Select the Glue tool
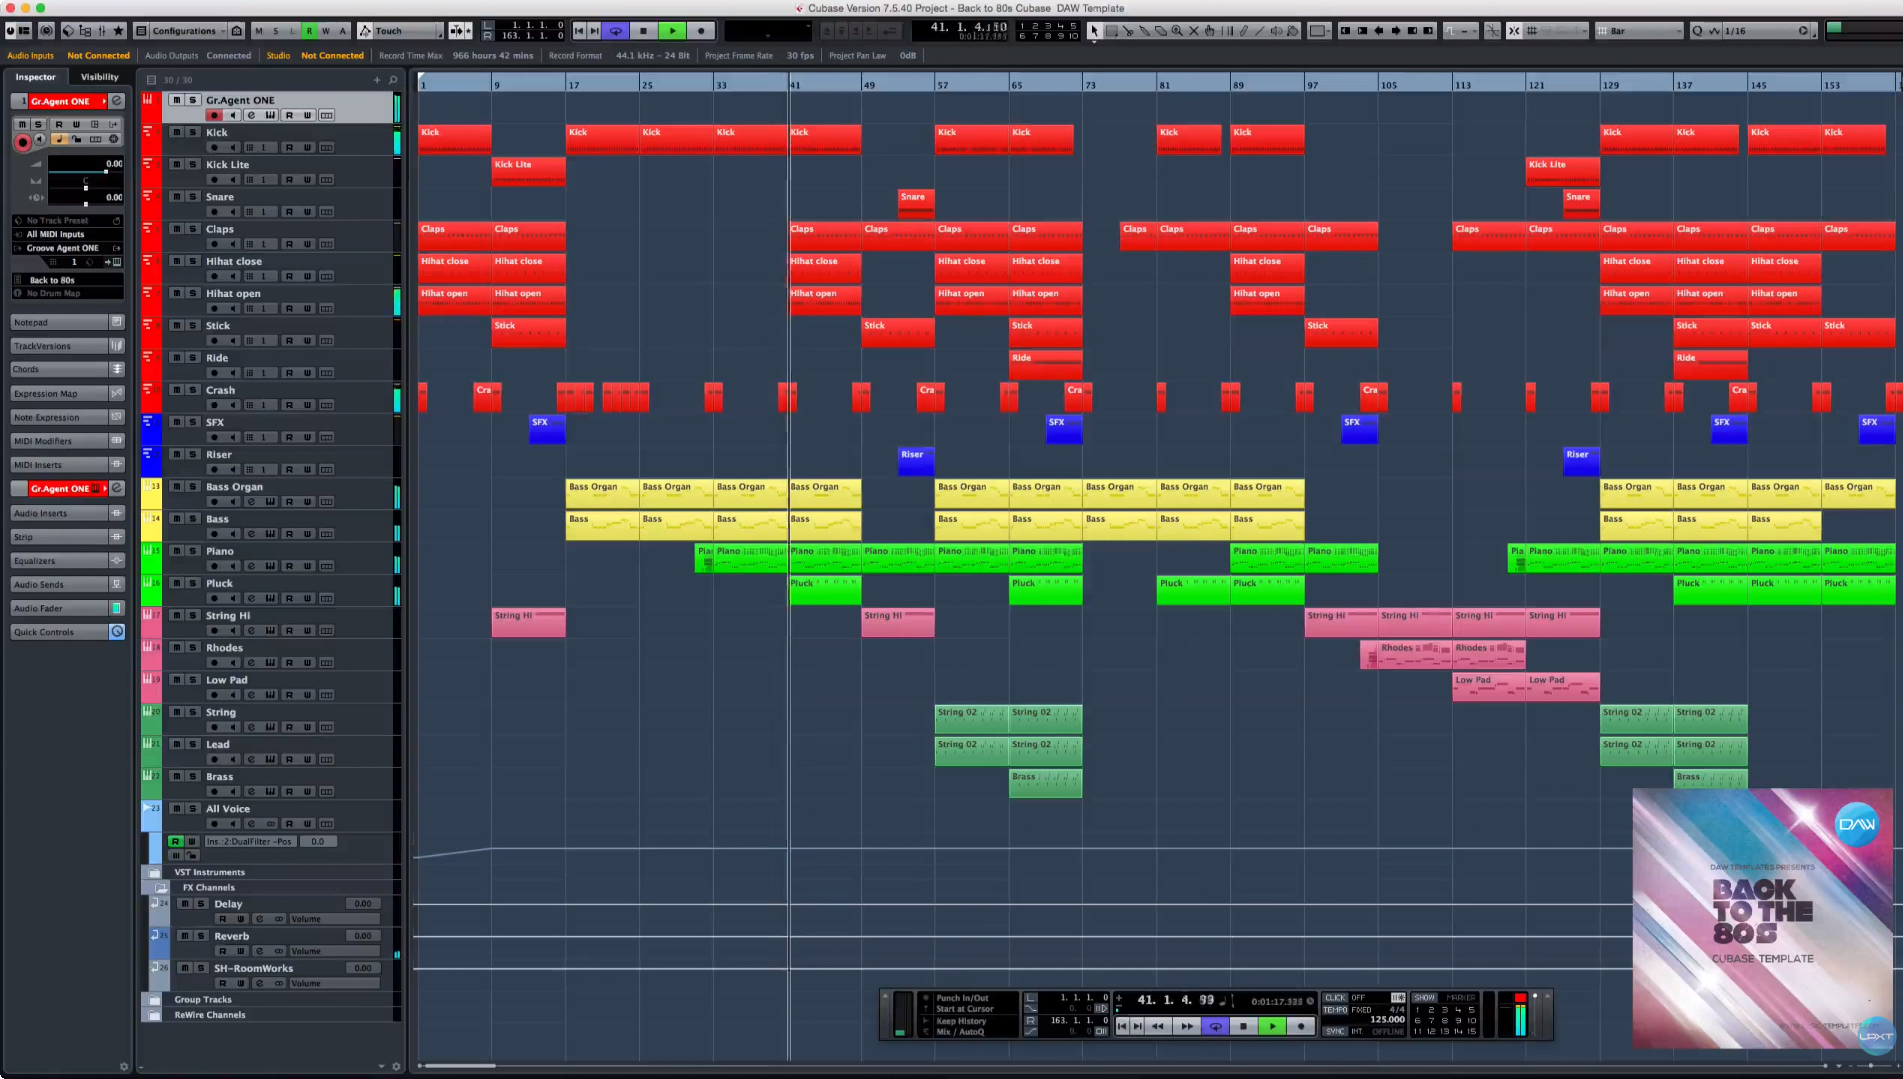This screenshot has width=1903, height=1079. [x=1145, y=31]
